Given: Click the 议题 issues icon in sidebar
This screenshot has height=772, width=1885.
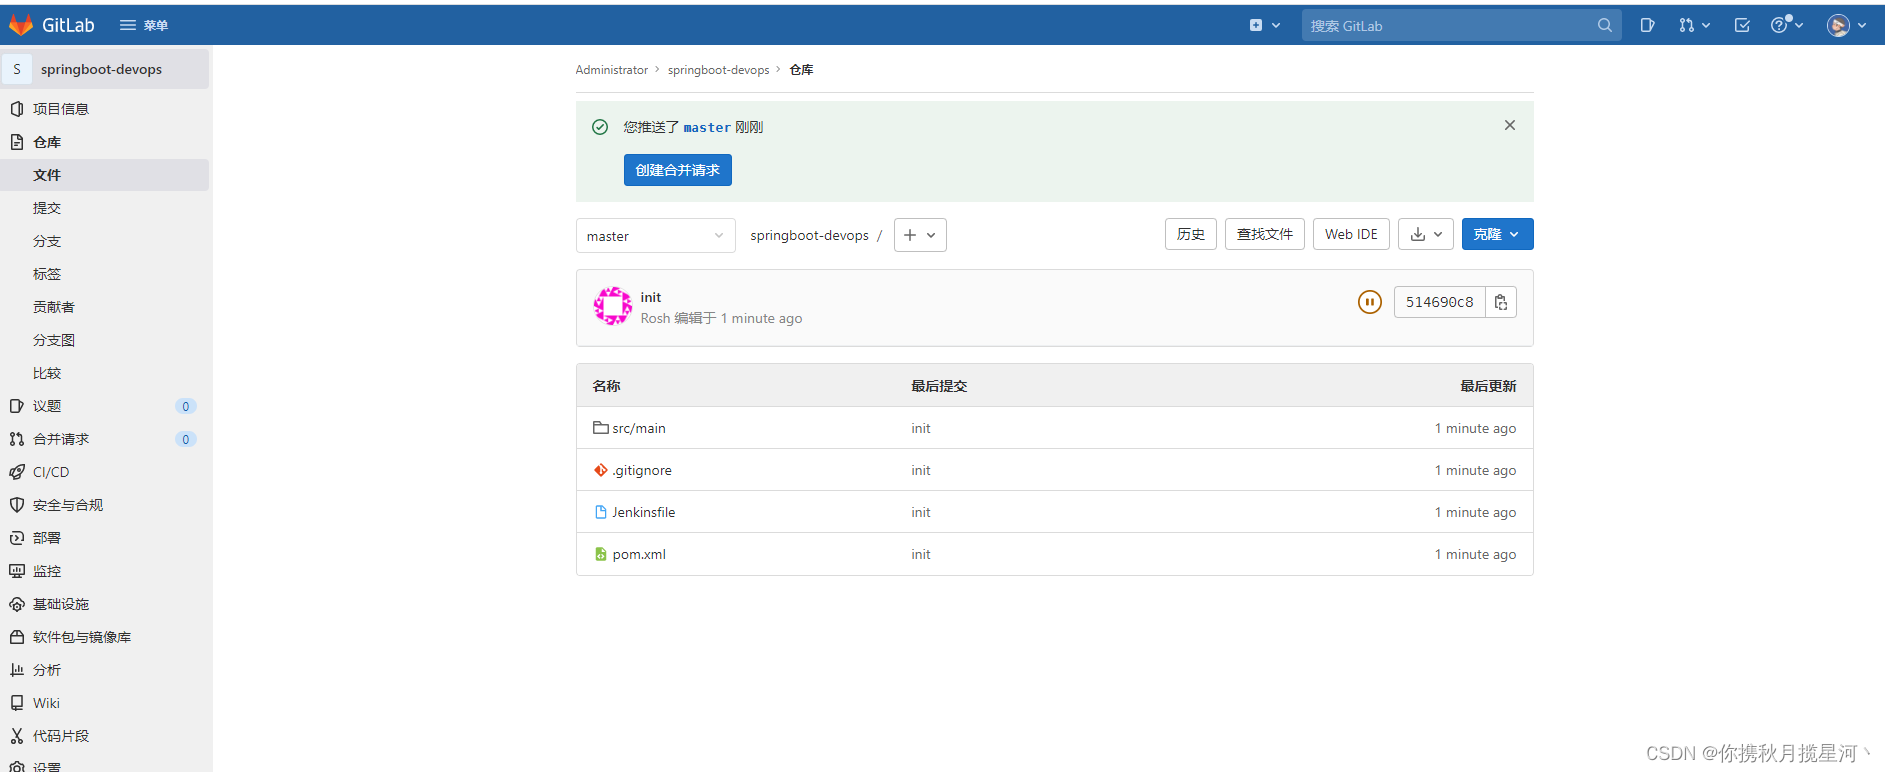Looking at the screenshot, I should pyautogui.click(x=17, y=406).
